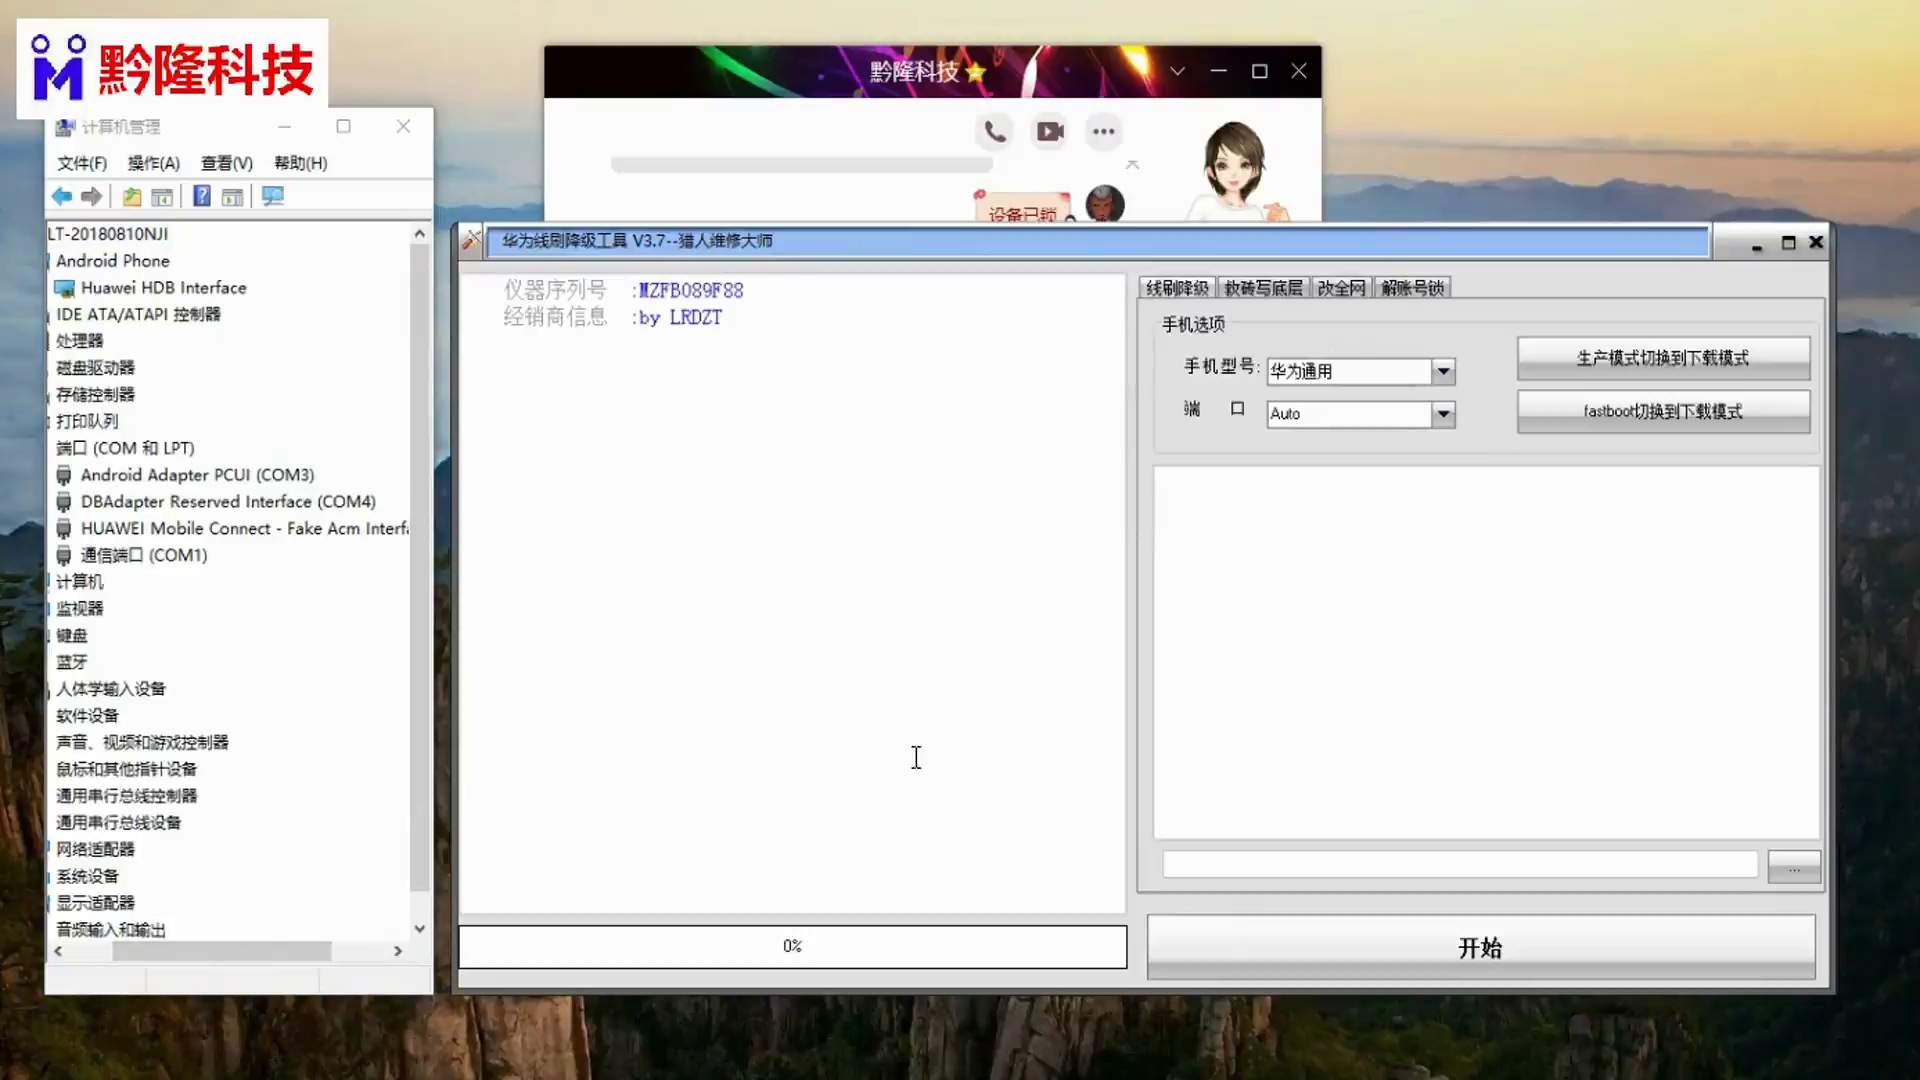The height and width of the screenshot is (1080, 1920).
Task: Click the help question-mark toolbar icon
Action: [x=201, y=196]
